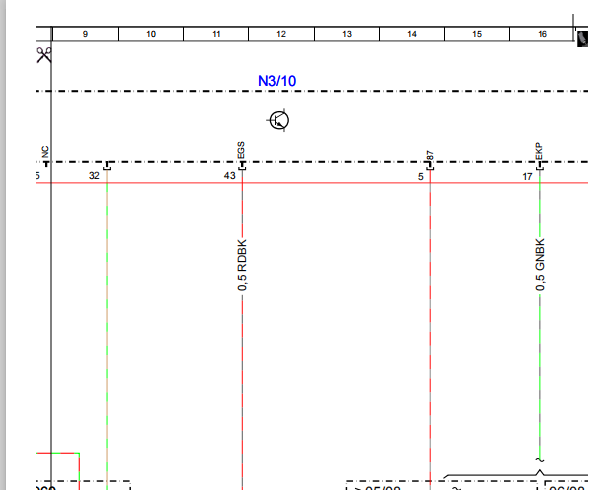Click column header 13
This screenshot has width=602, height=490.
(x=347, y=34)
